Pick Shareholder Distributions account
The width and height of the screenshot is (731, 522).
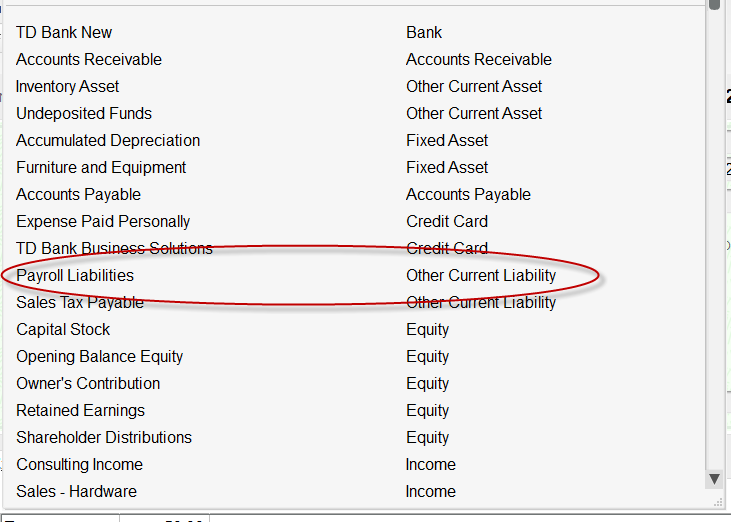pyautogui.click(x=104, y=438)
